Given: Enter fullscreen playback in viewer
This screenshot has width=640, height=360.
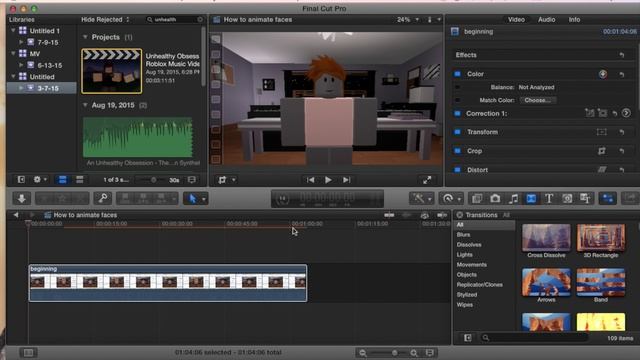Looking at the screenshot, I should [427, 180].
